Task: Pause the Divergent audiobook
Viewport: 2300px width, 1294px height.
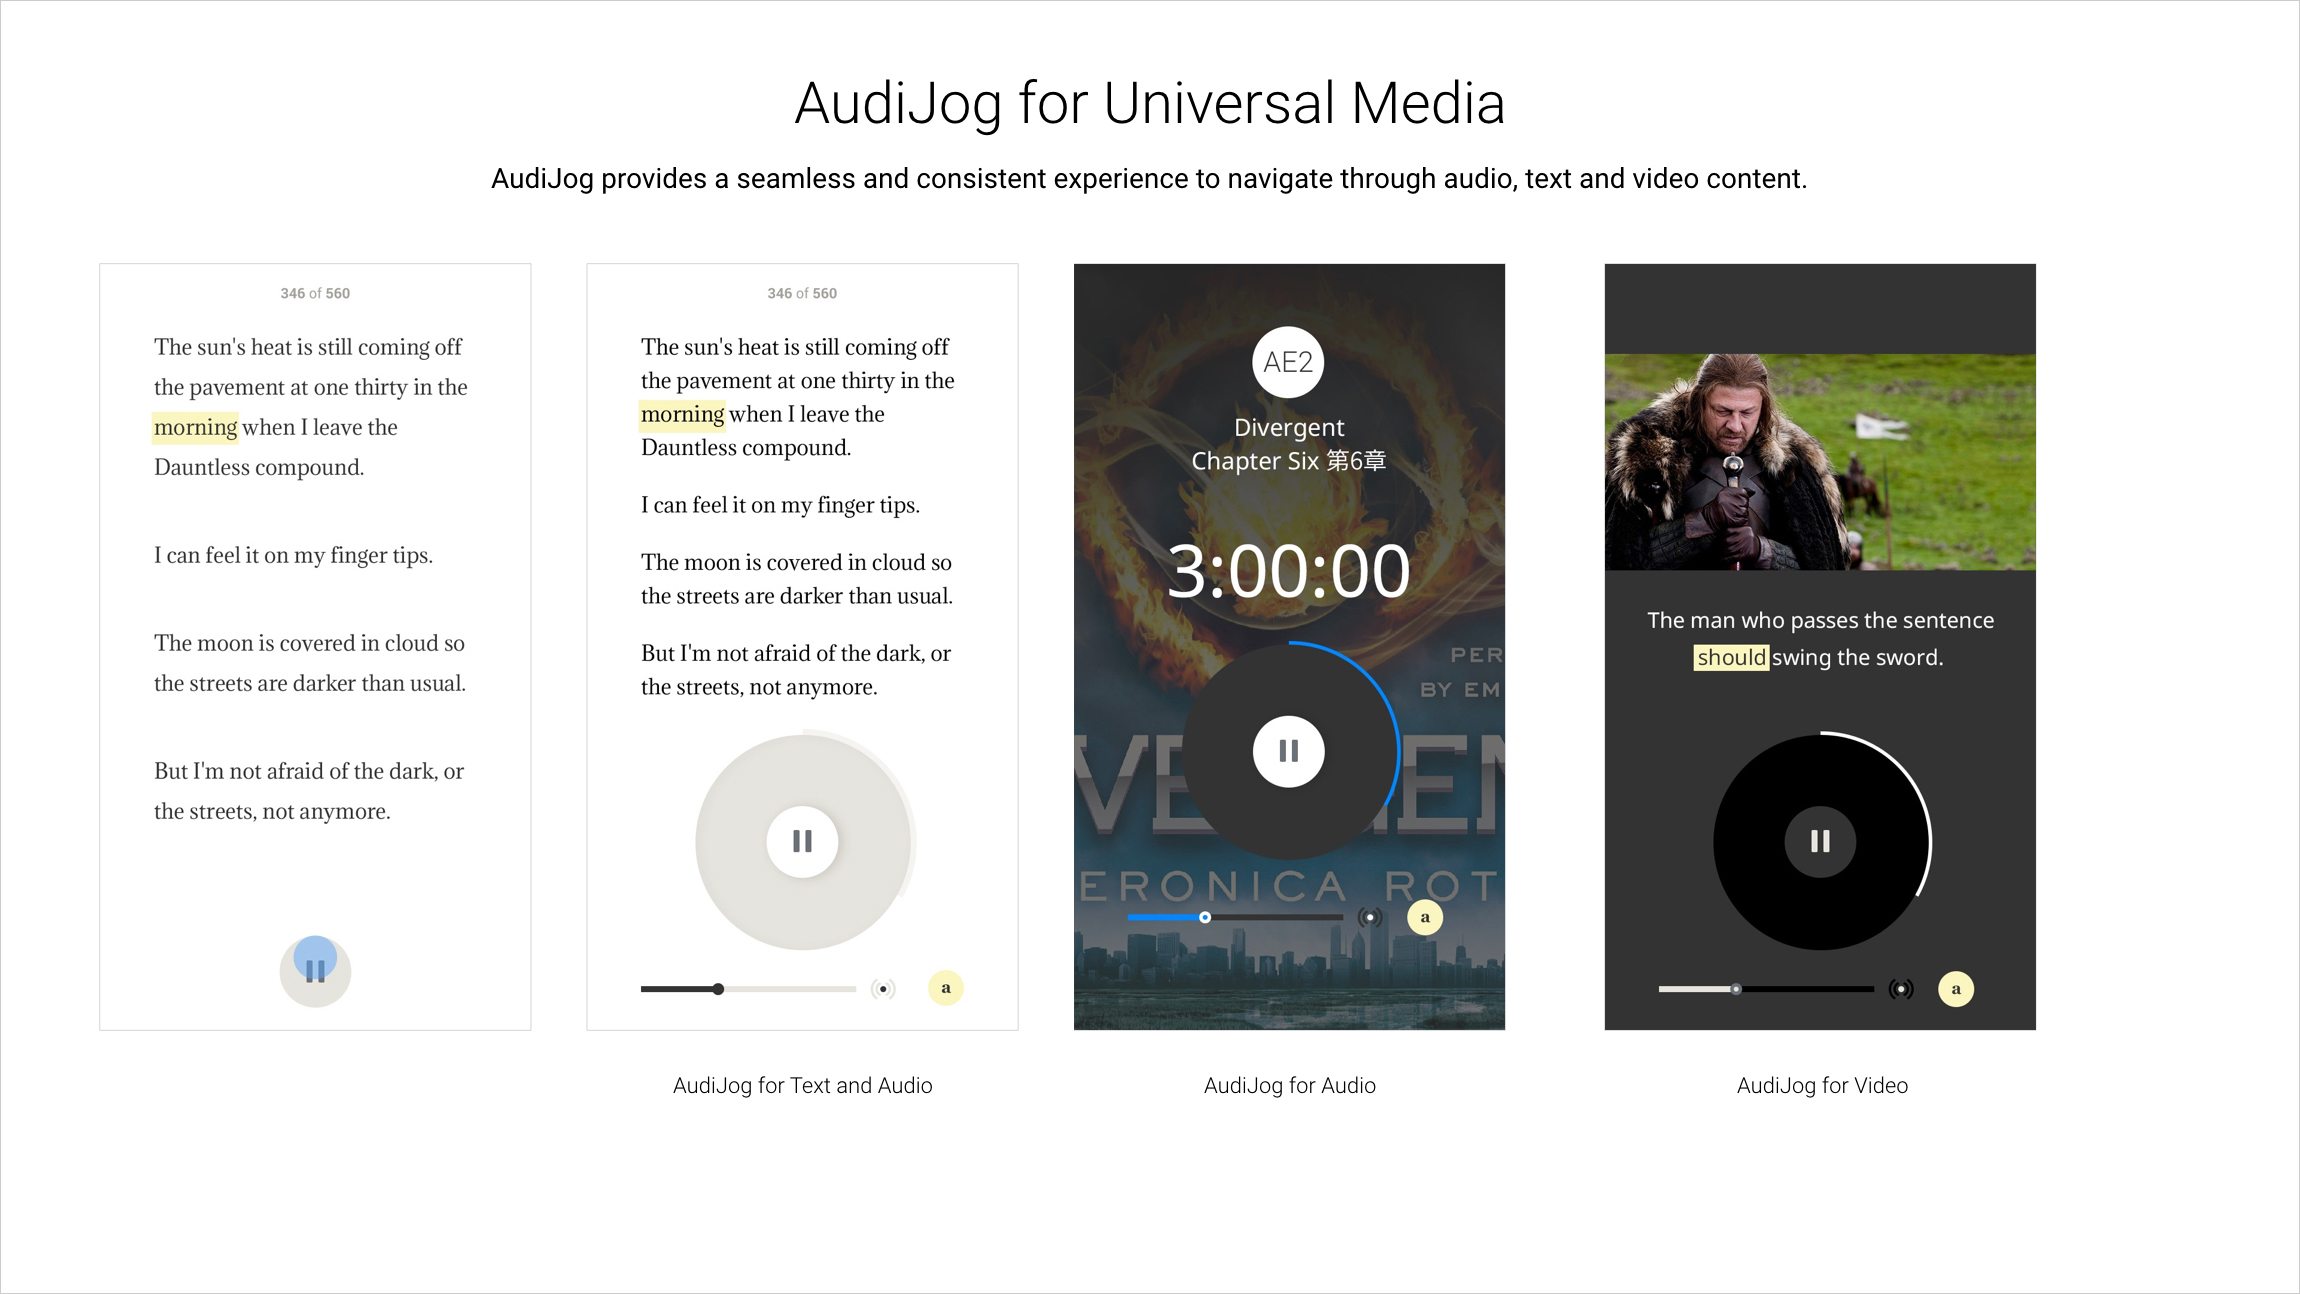Action: pos(1288,751)
